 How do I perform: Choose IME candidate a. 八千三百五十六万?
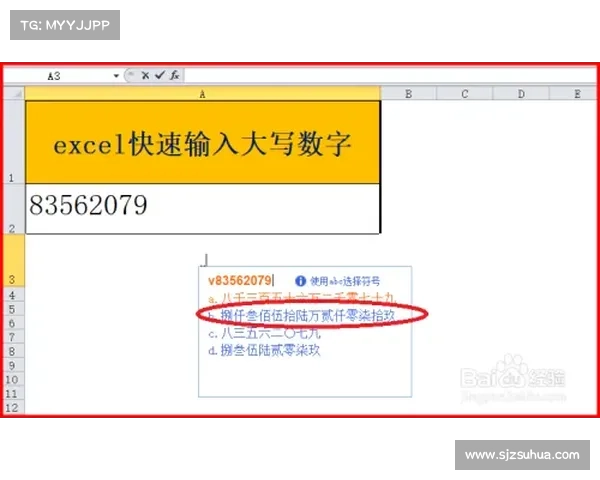pos(302,298)
